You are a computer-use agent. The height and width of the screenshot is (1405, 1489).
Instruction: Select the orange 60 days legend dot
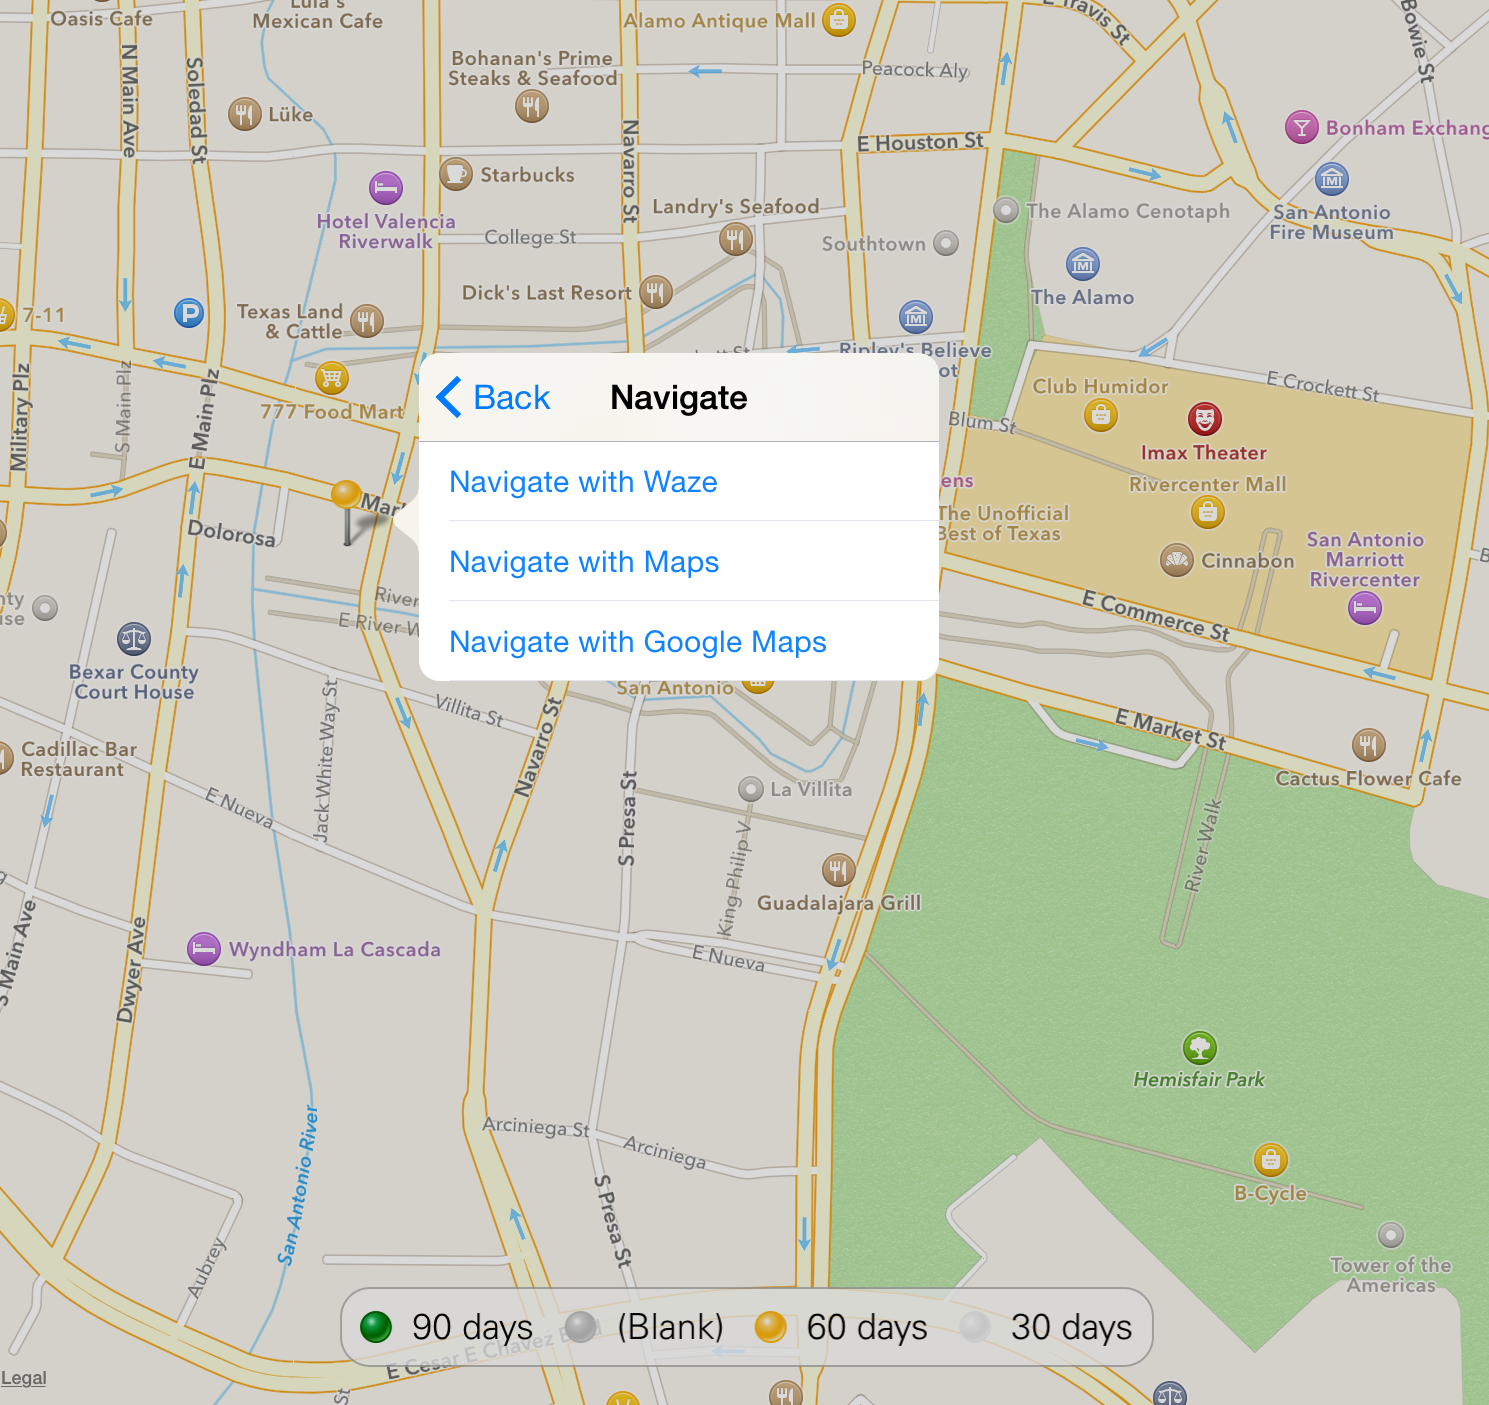pos(771,1327)
